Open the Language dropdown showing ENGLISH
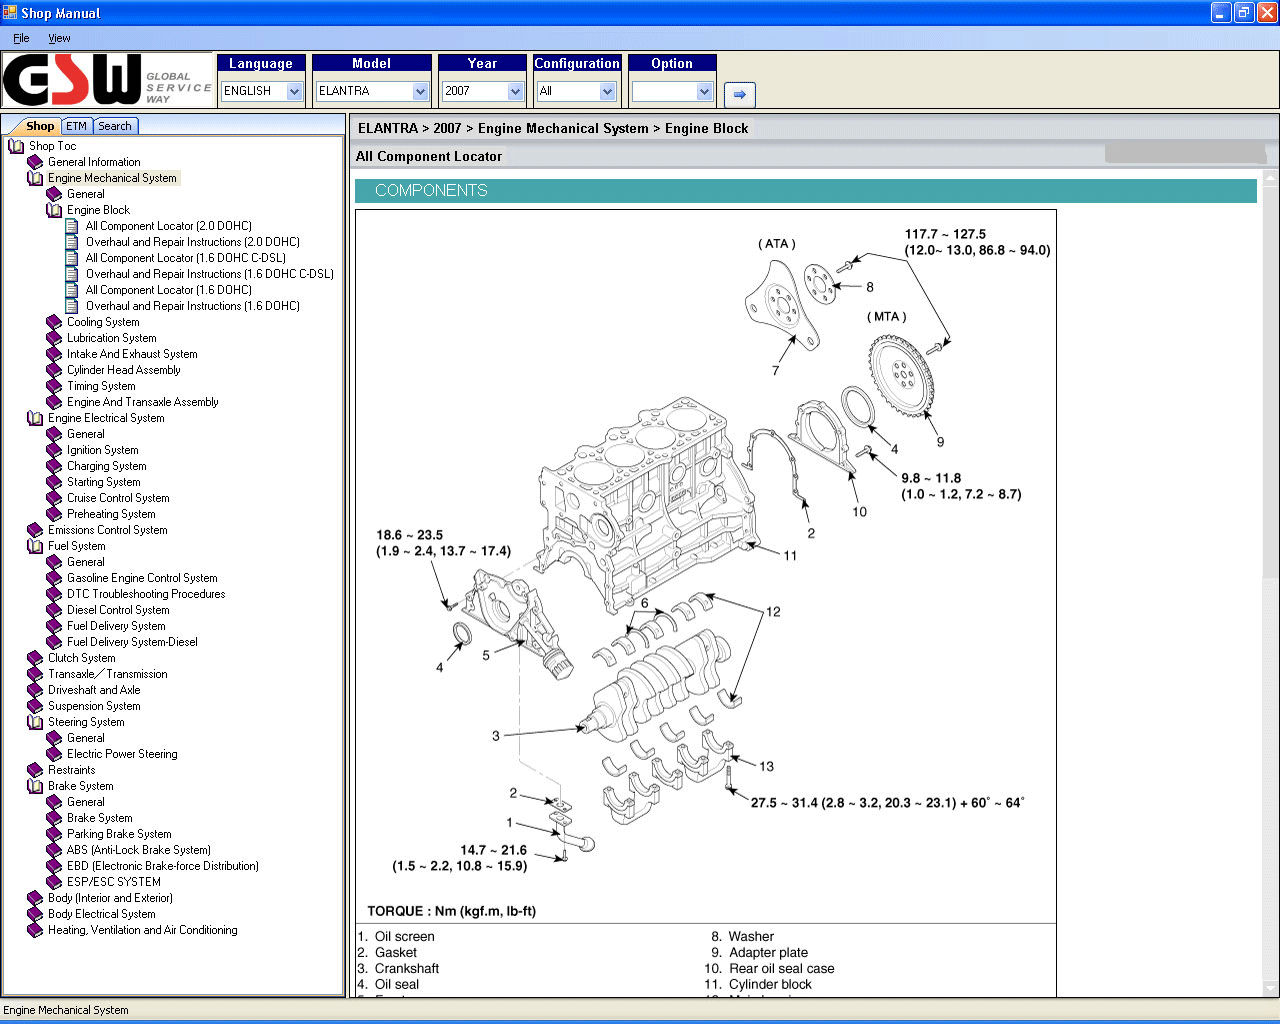Viewport: 1280px width, 1024px height. 261,91
